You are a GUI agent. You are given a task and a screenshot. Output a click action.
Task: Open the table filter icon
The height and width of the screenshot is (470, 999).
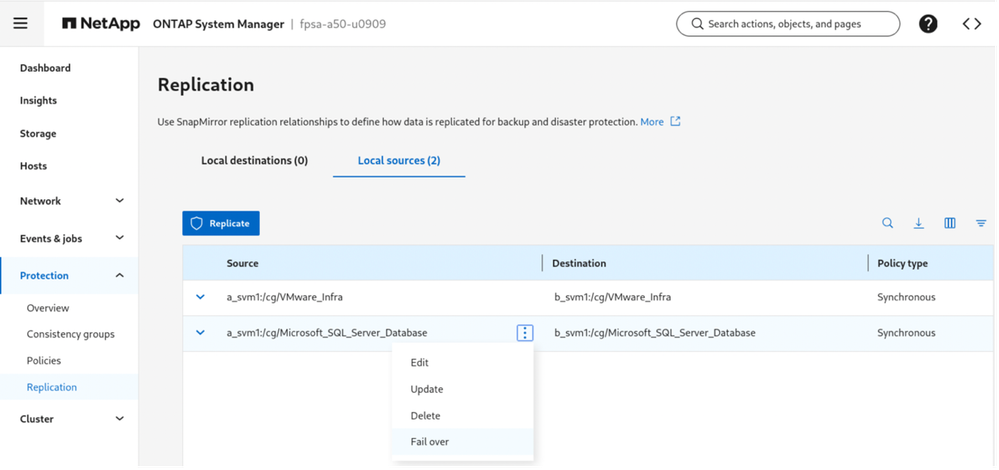(981, 223)
